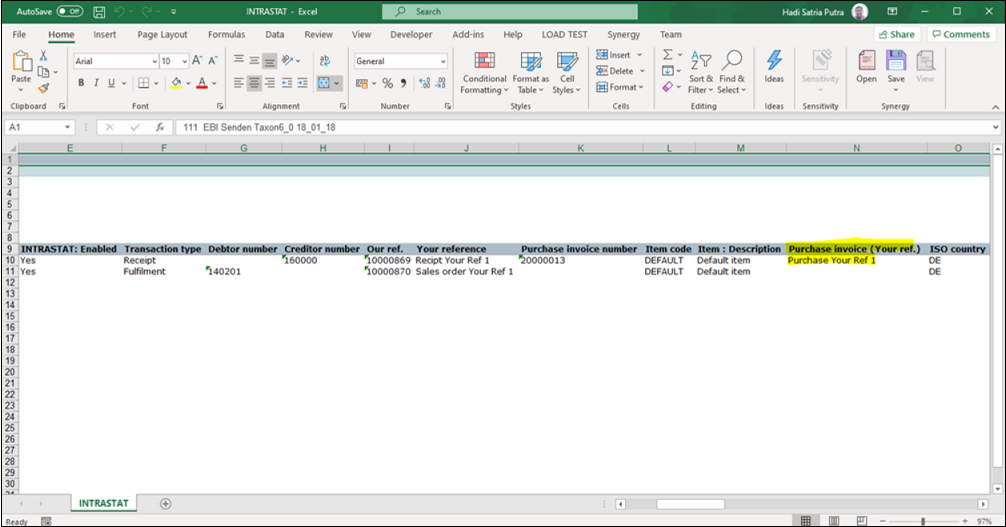Click the Borders icon
The height and width of the screenshot is (527, 1006).
(144, 83)
